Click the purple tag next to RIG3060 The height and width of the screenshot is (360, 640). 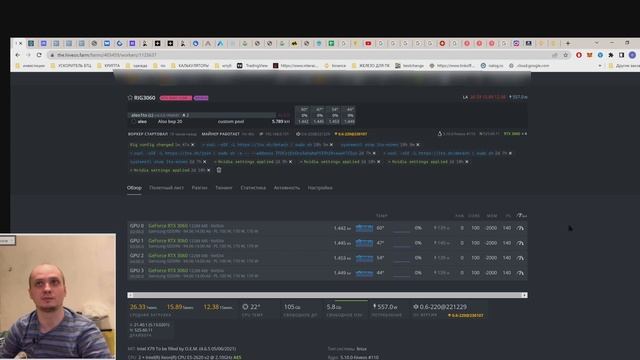(201, 98)
